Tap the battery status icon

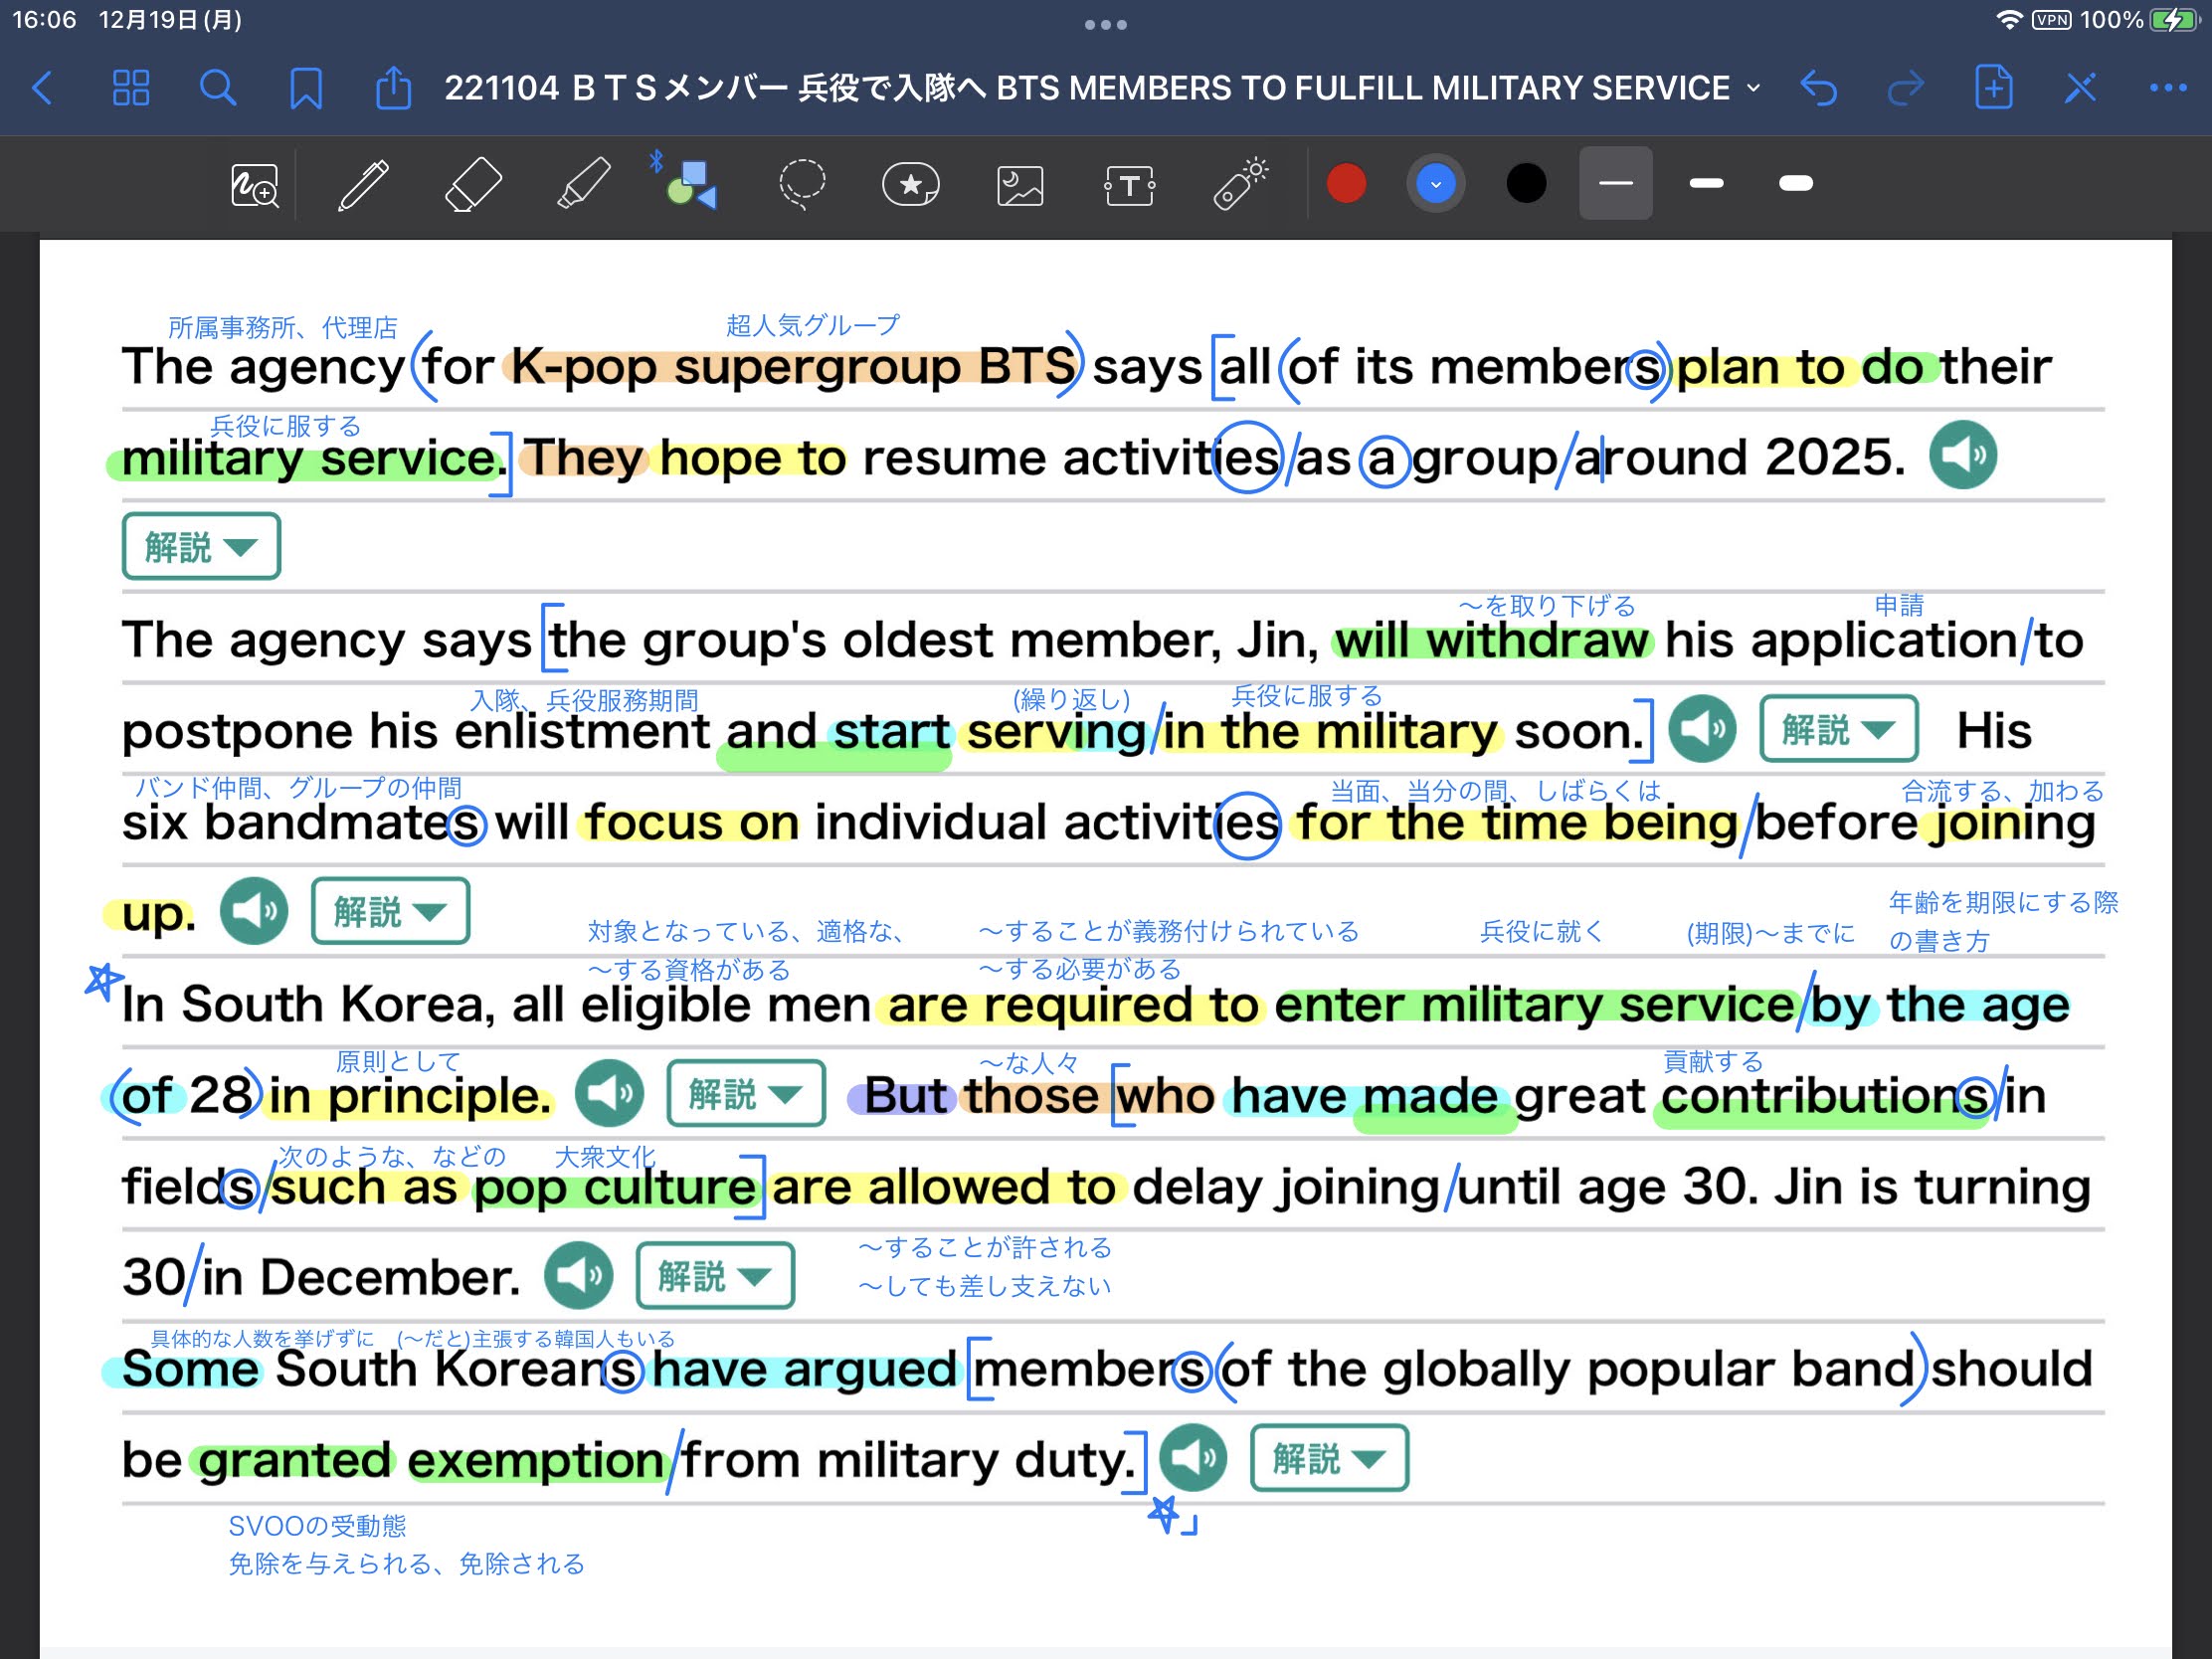pyautogui.click(x=2173, y=20)
